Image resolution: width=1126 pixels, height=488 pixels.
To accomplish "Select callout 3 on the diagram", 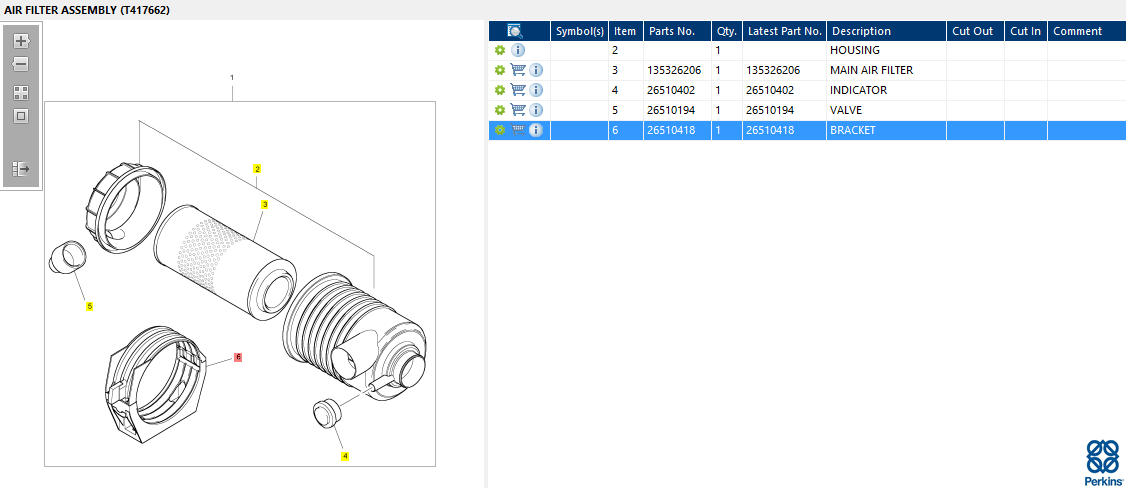I will click(x=265, y=204).
